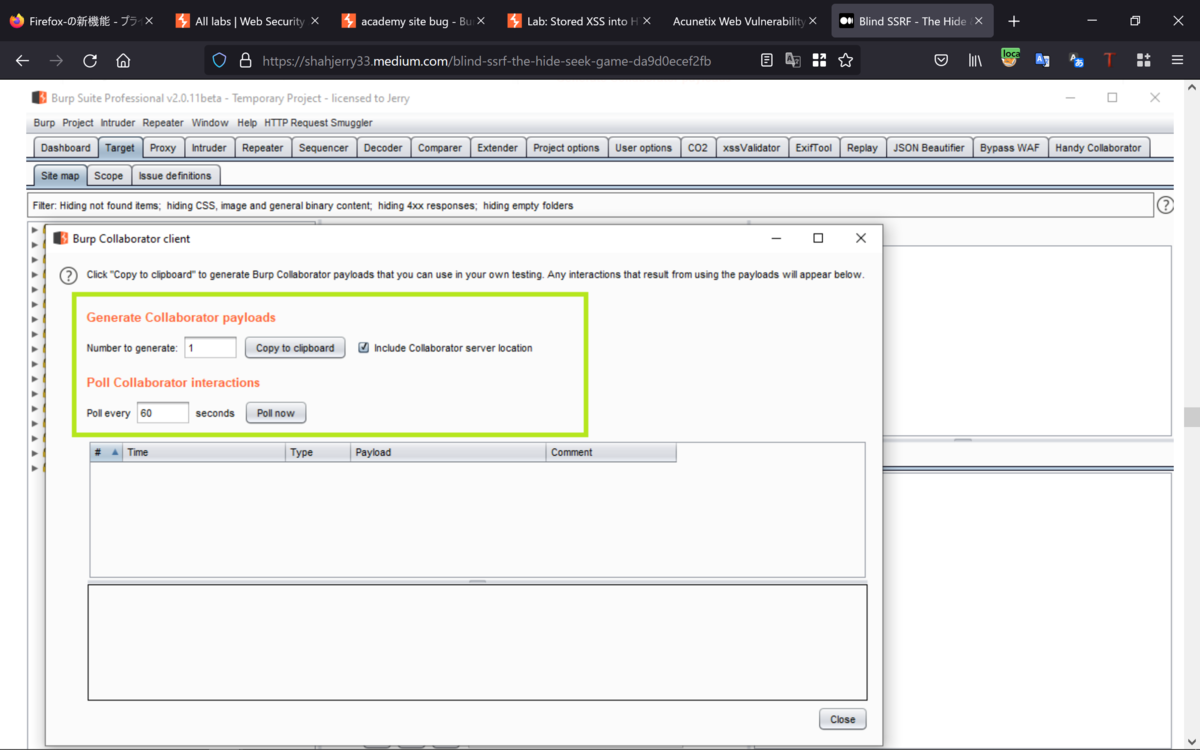Open the Project options tab
This screenshot has height=750, width=1200.
pyautogui.click(x=566, y=148)
